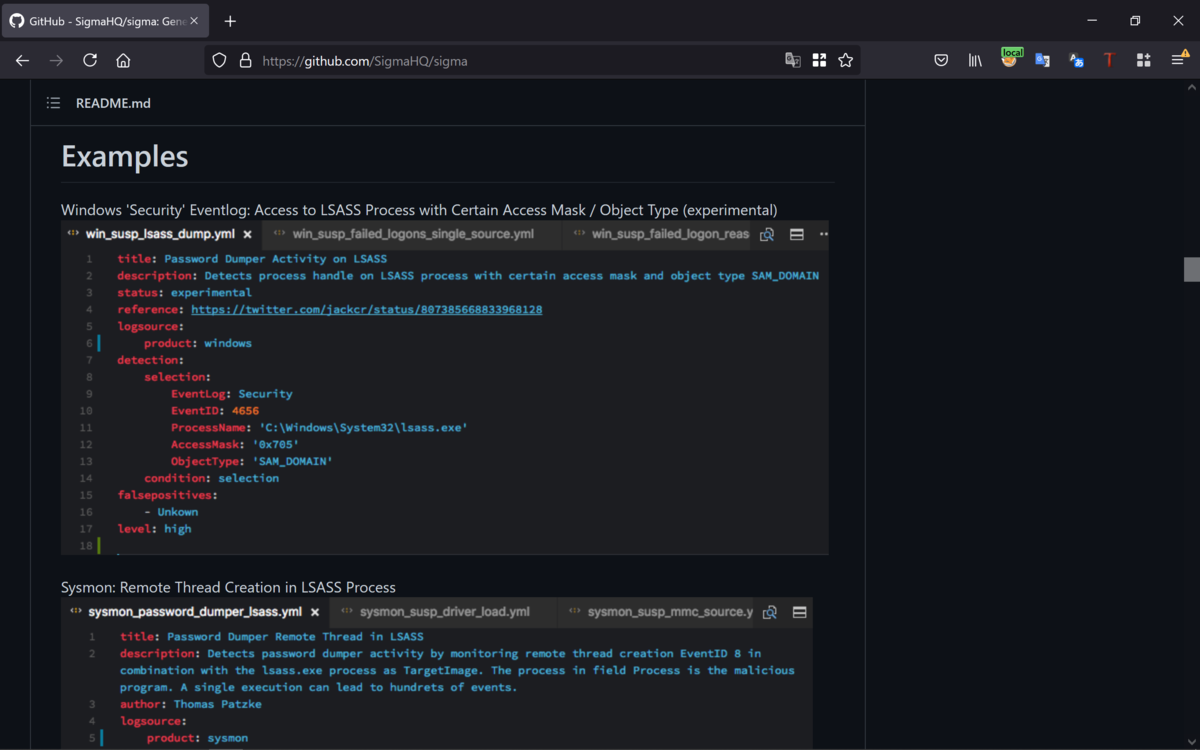The height and width of the screenshot is (750, 1200).
Task: Click "Sysmon: Remote Thread Creation in LSASS Process" text
Action: coord(228,587)
